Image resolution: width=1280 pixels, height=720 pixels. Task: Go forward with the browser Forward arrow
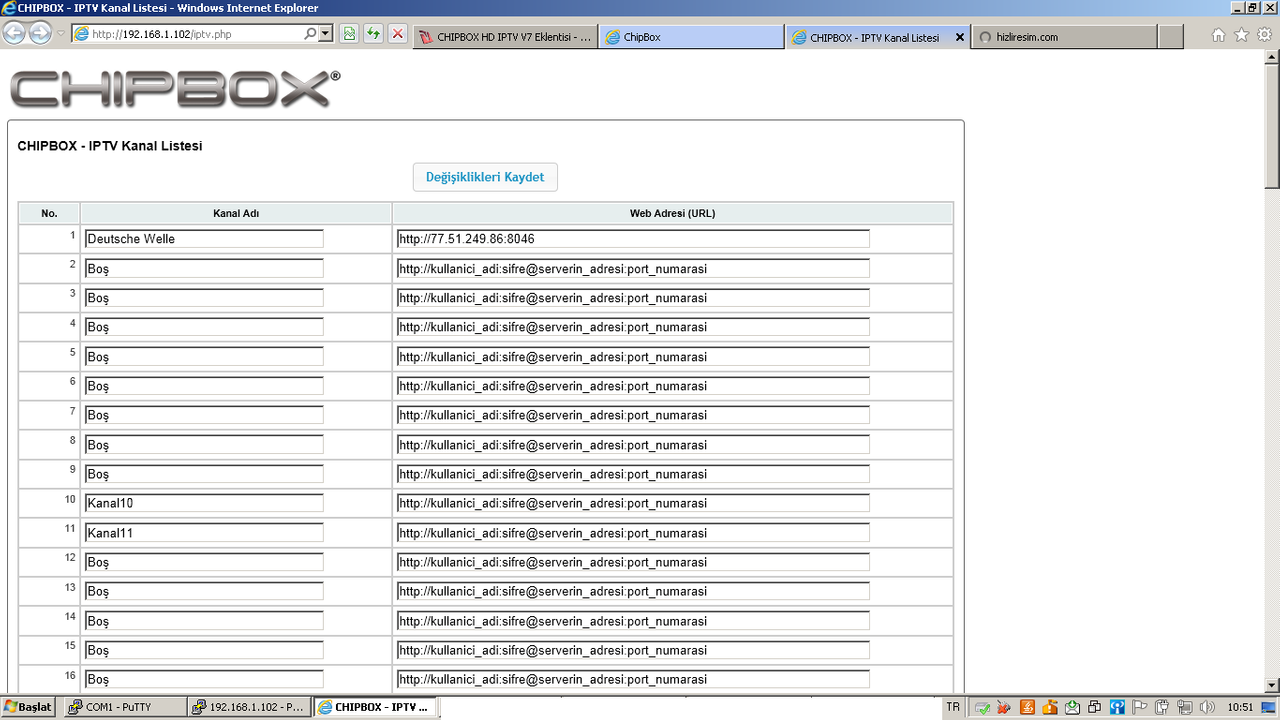tap(40, 33)
